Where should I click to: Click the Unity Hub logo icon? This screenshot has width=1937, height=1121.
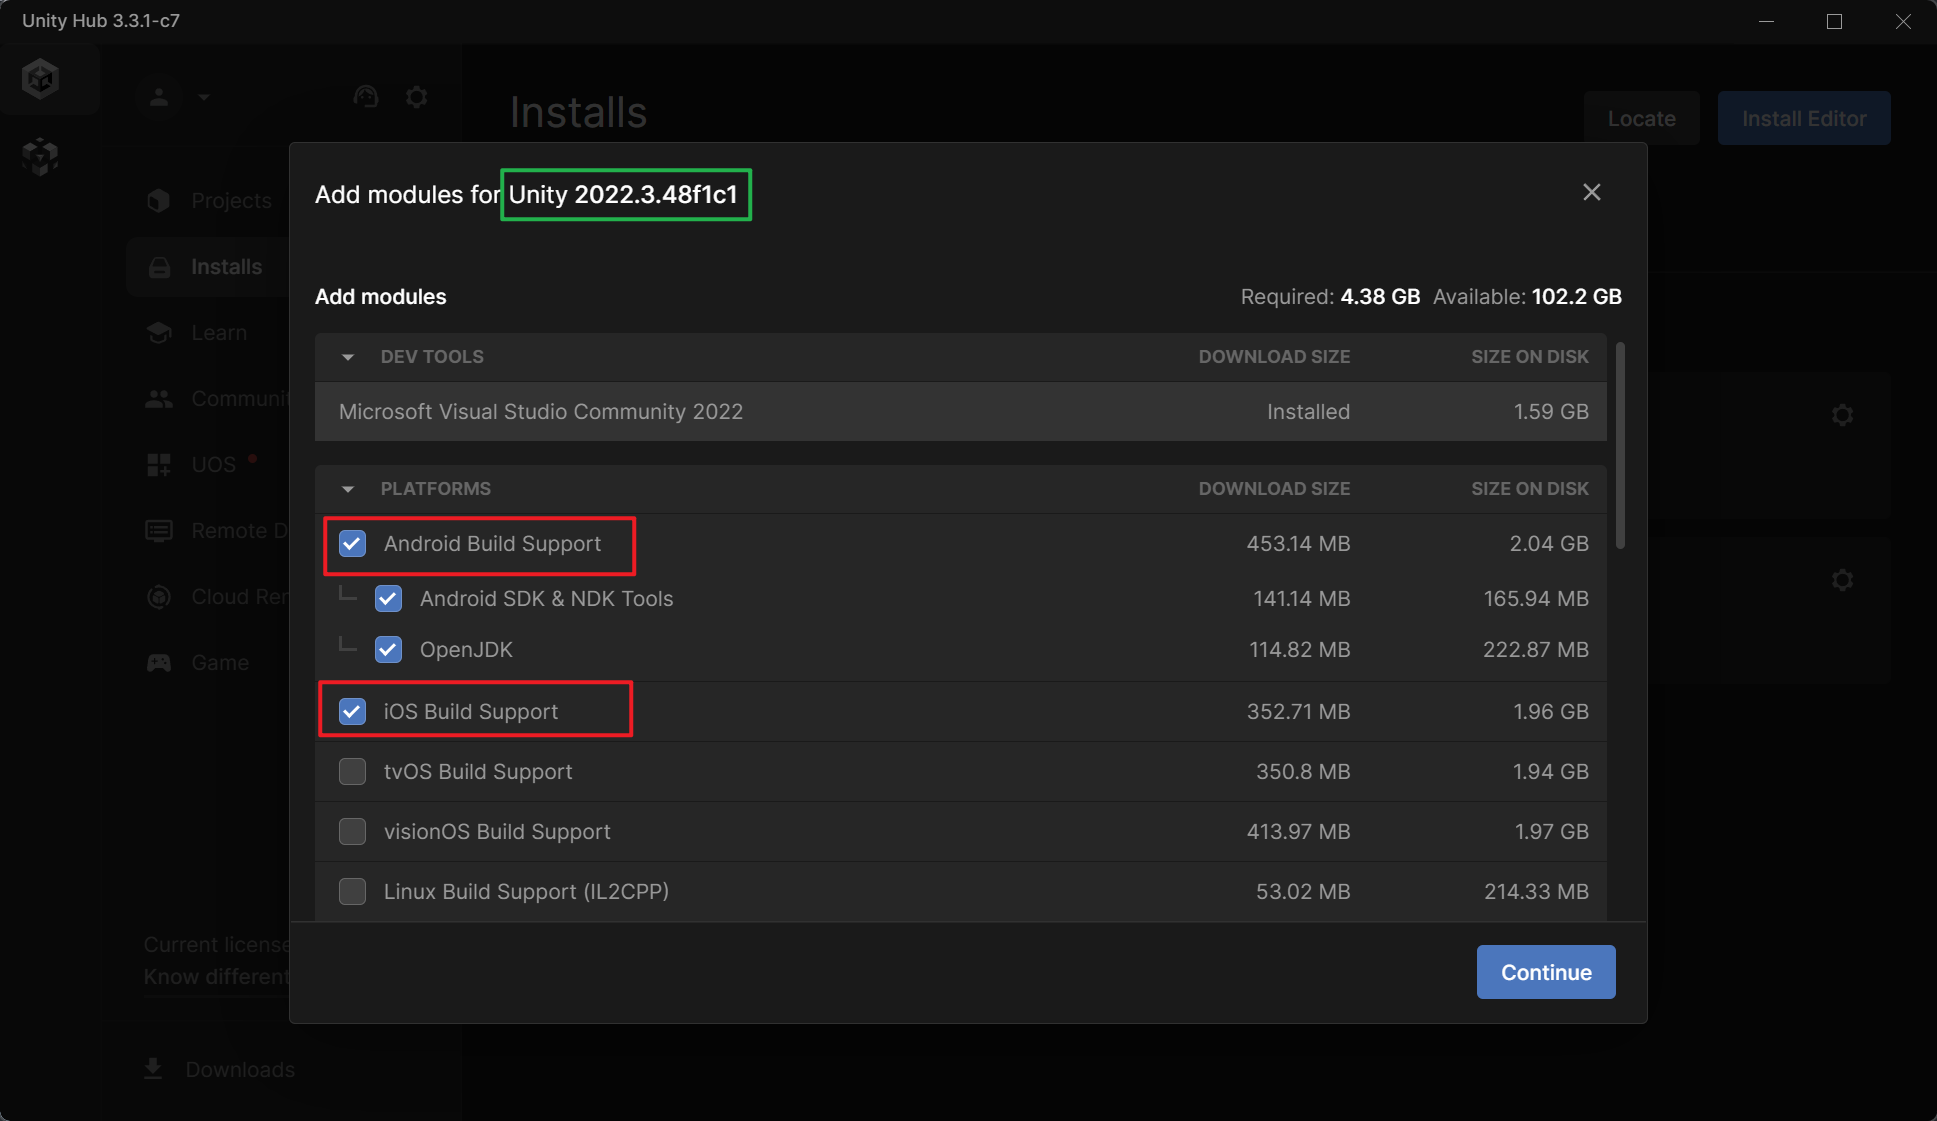pyautogui.click(x=41, y=78)
